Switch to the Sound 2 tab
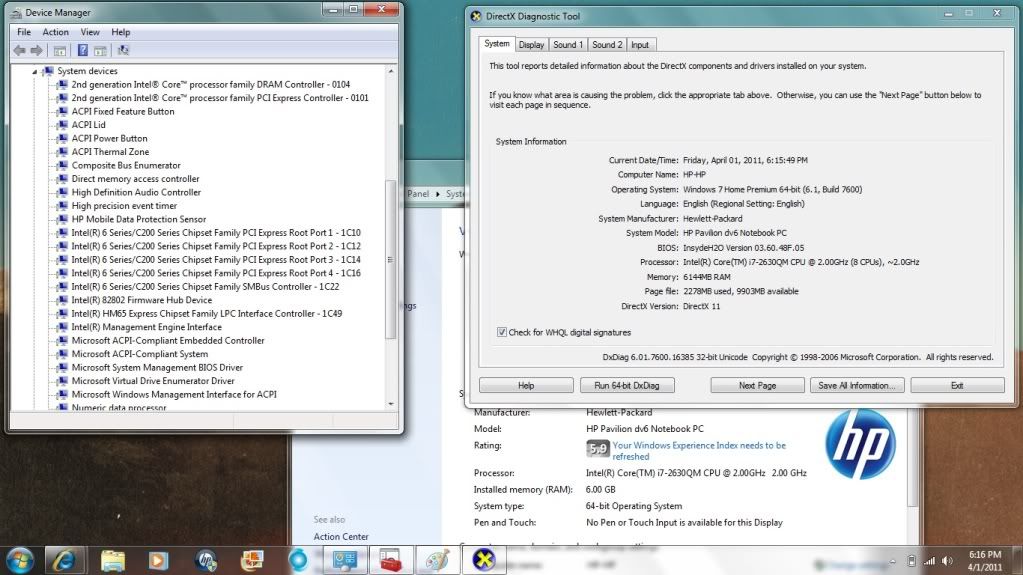This screenshot has height=575, width=1023. (607, 45)
